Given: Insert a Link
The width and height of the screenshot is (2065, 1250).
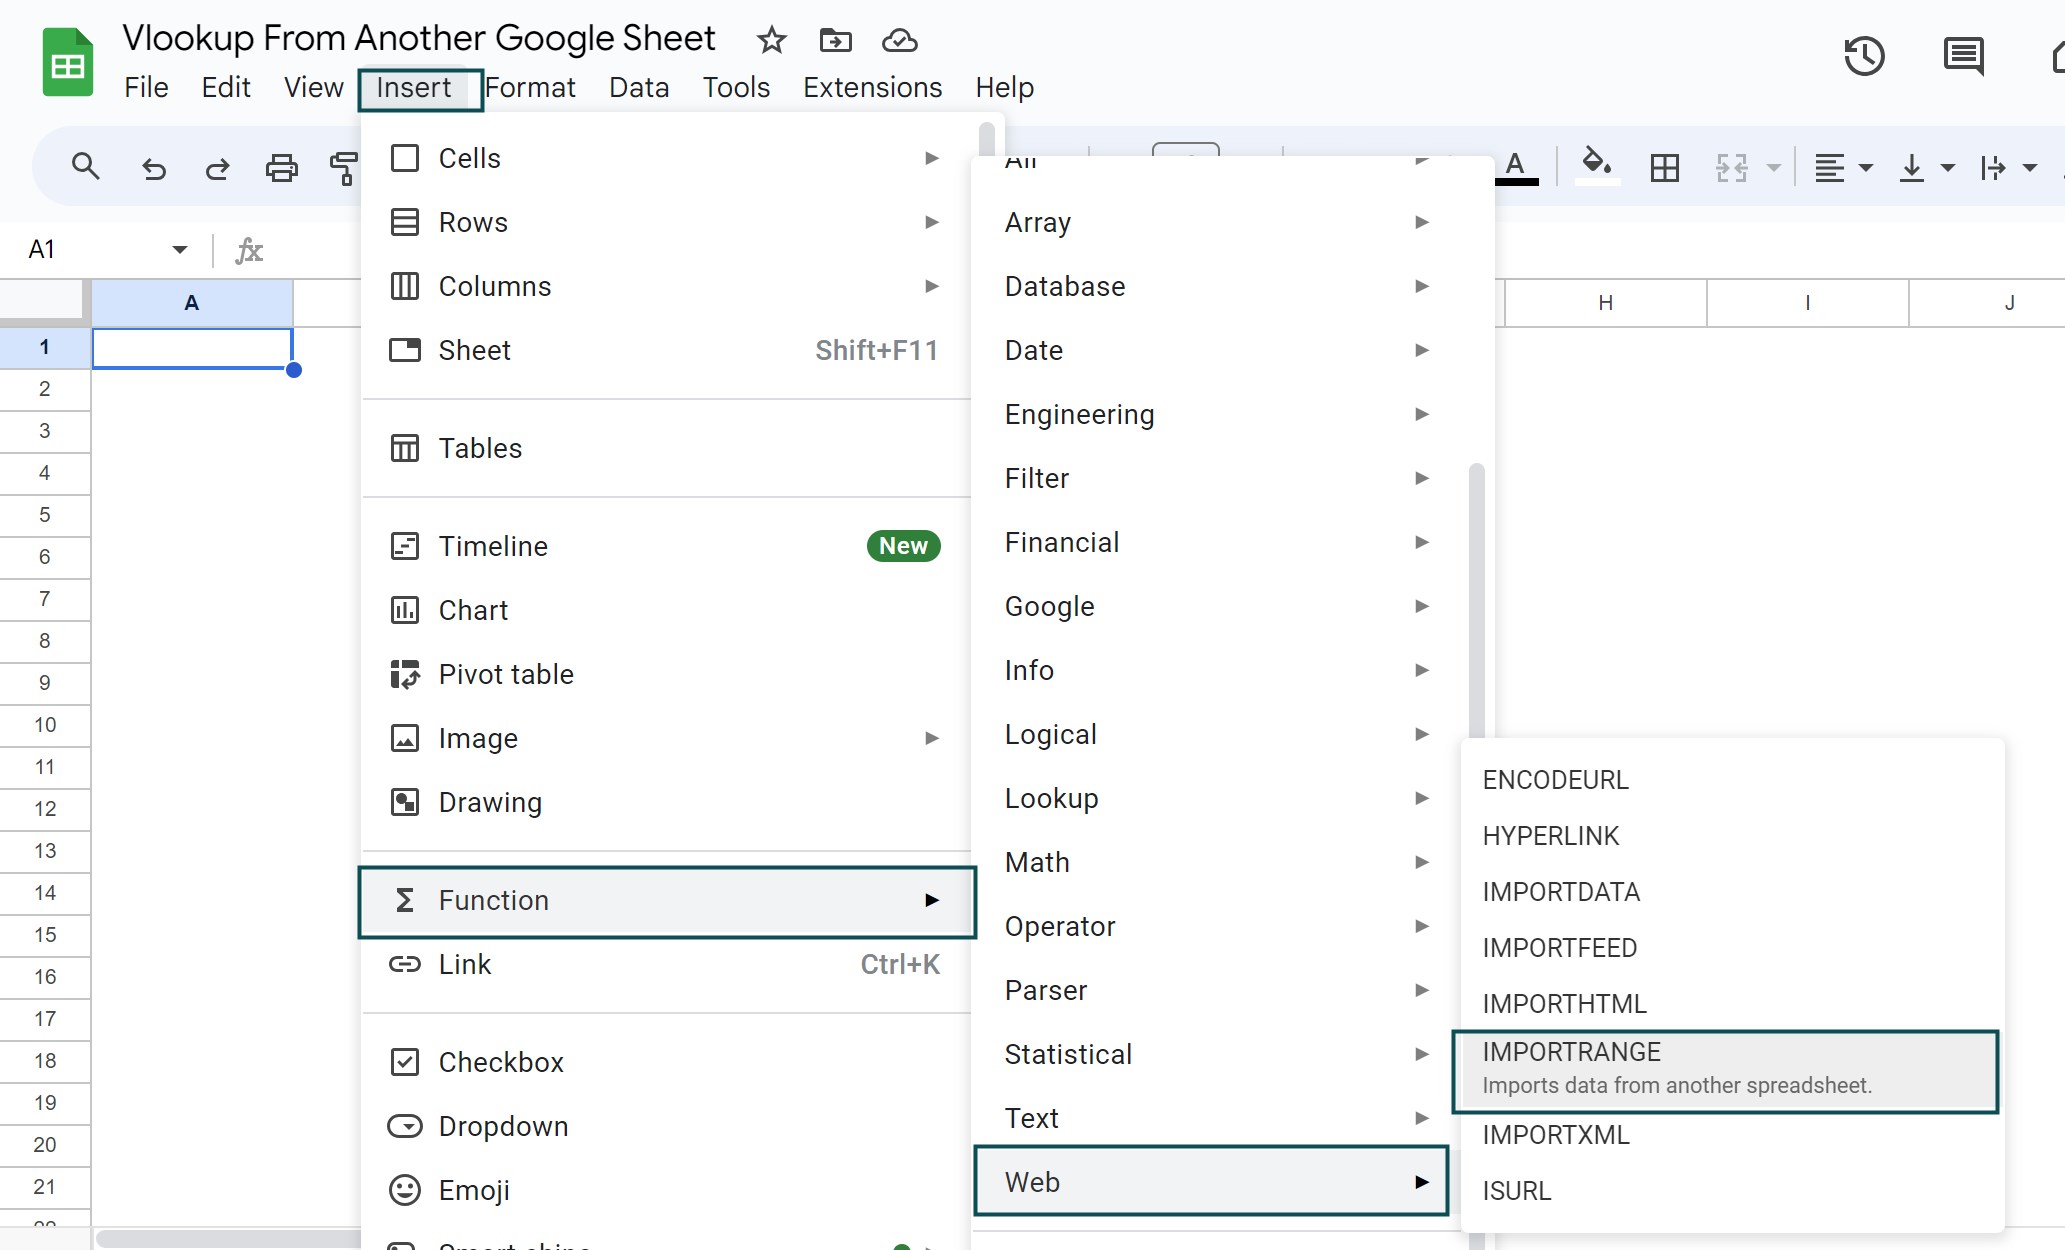Looking at the screenshot, I should pos(665,964).
